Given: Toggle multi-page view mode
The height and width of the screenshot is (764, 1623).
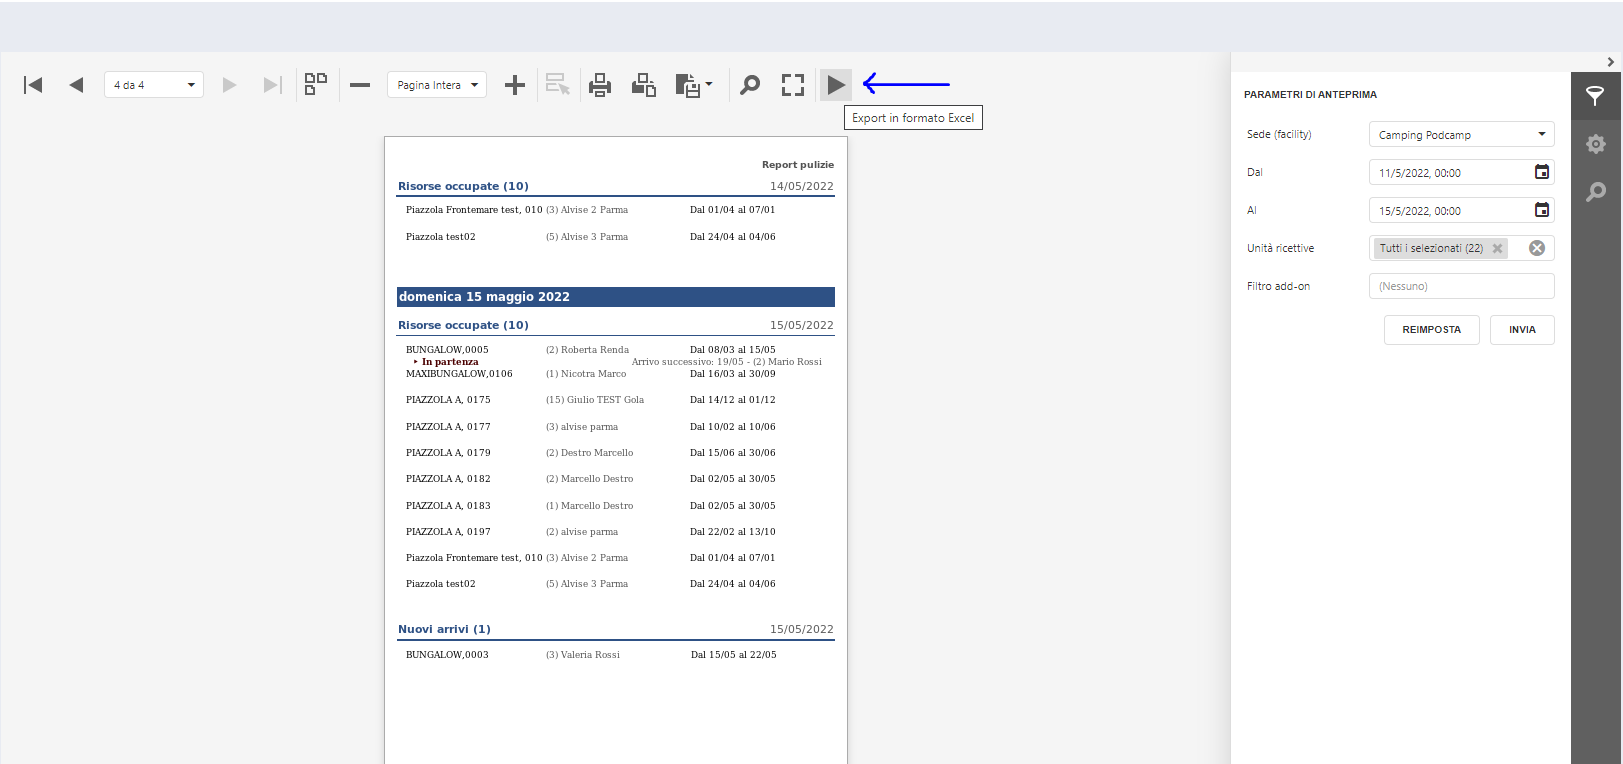Looking at the screenshot, I should 316,84.
